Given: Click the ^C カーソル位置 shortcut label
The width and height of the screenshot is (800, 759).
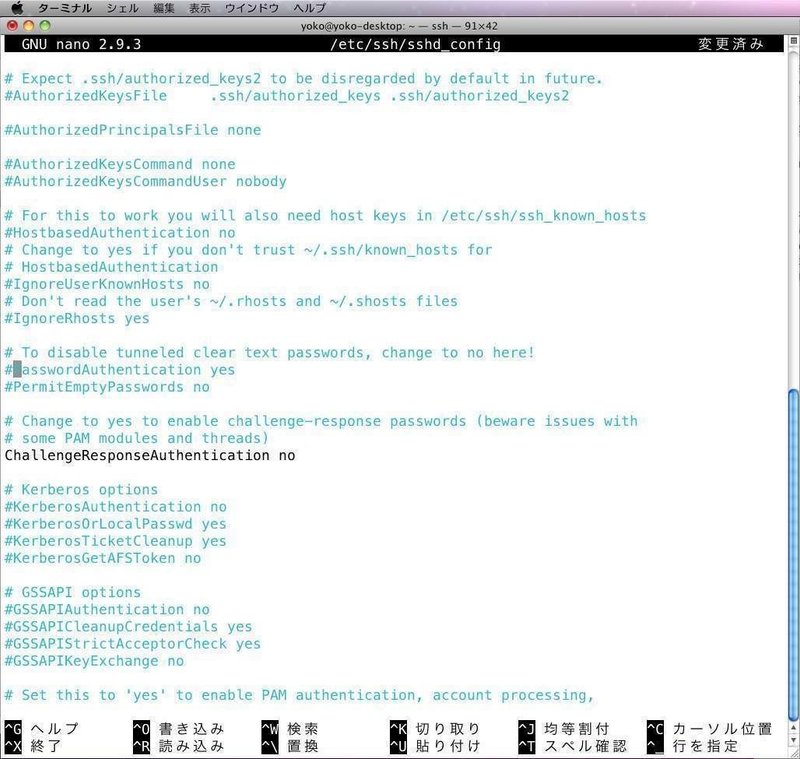Looking at the screenshot, I should click(709, 728).
